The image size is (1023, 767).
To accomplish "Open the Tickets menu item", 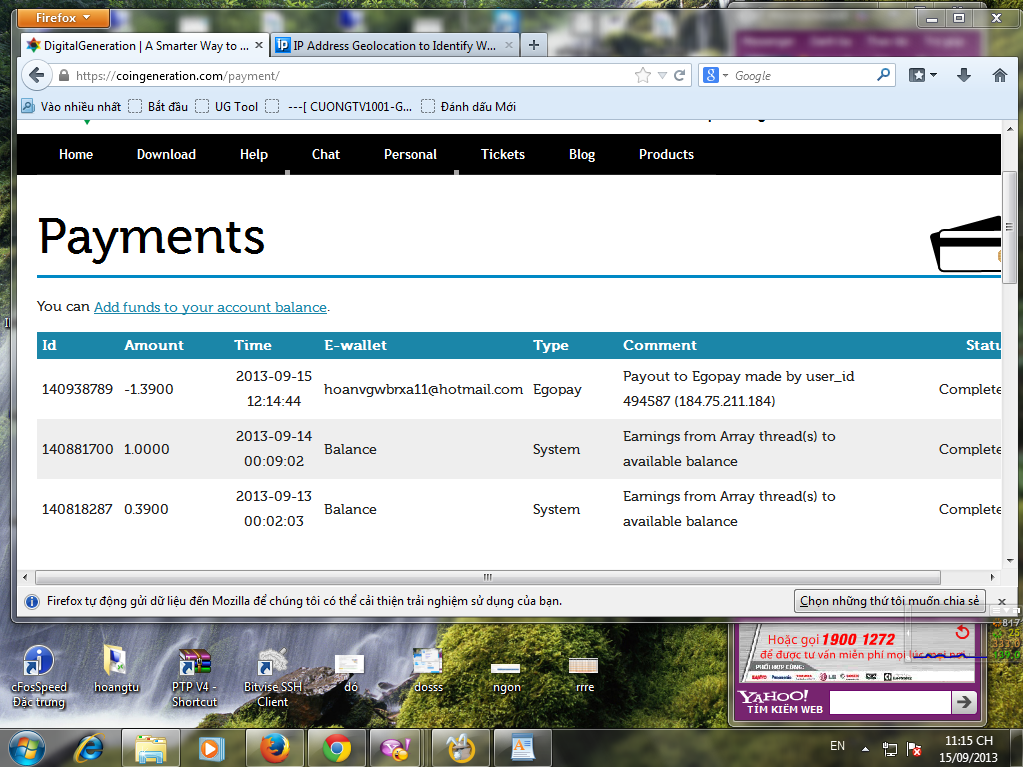I will [502, 154].
